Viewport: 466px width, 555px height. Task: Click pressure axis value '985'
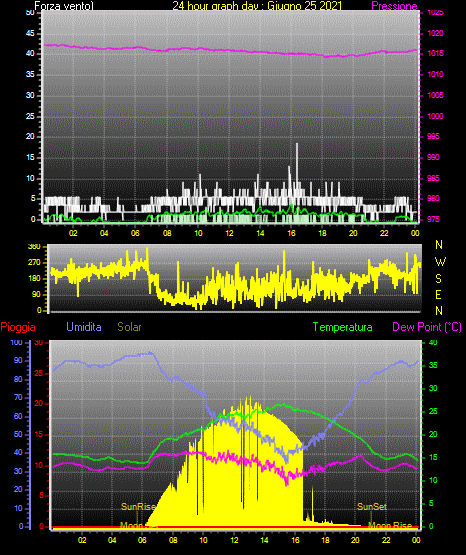click(x=433, y=178)
